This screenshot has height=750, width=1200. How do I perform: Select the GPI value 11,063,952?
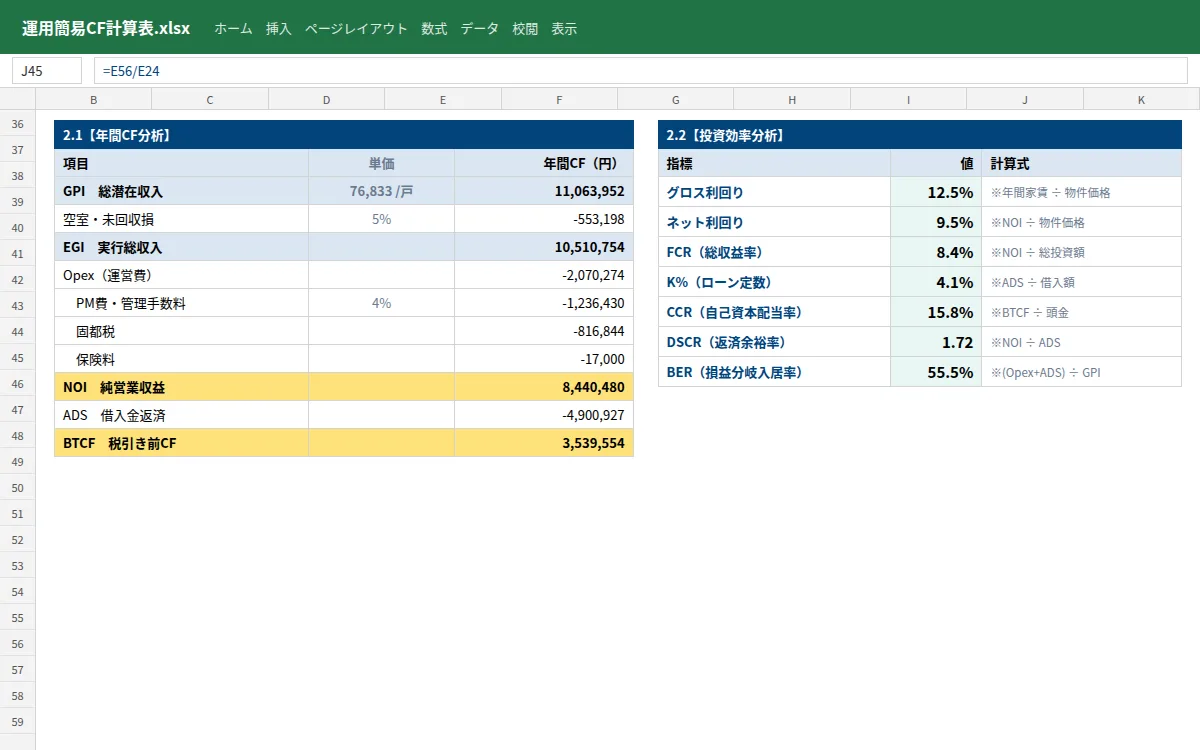[x=544, y=191]
